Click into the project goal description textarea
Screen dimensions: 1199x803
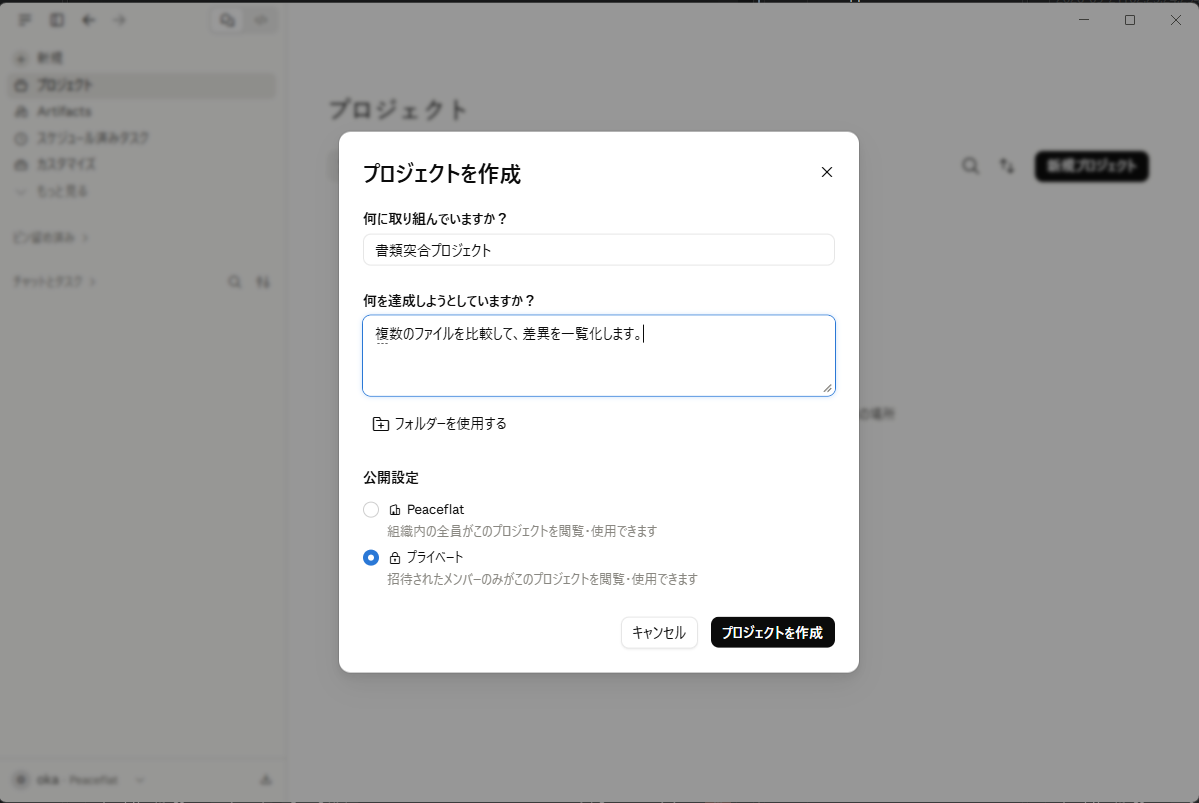point(599,356)
